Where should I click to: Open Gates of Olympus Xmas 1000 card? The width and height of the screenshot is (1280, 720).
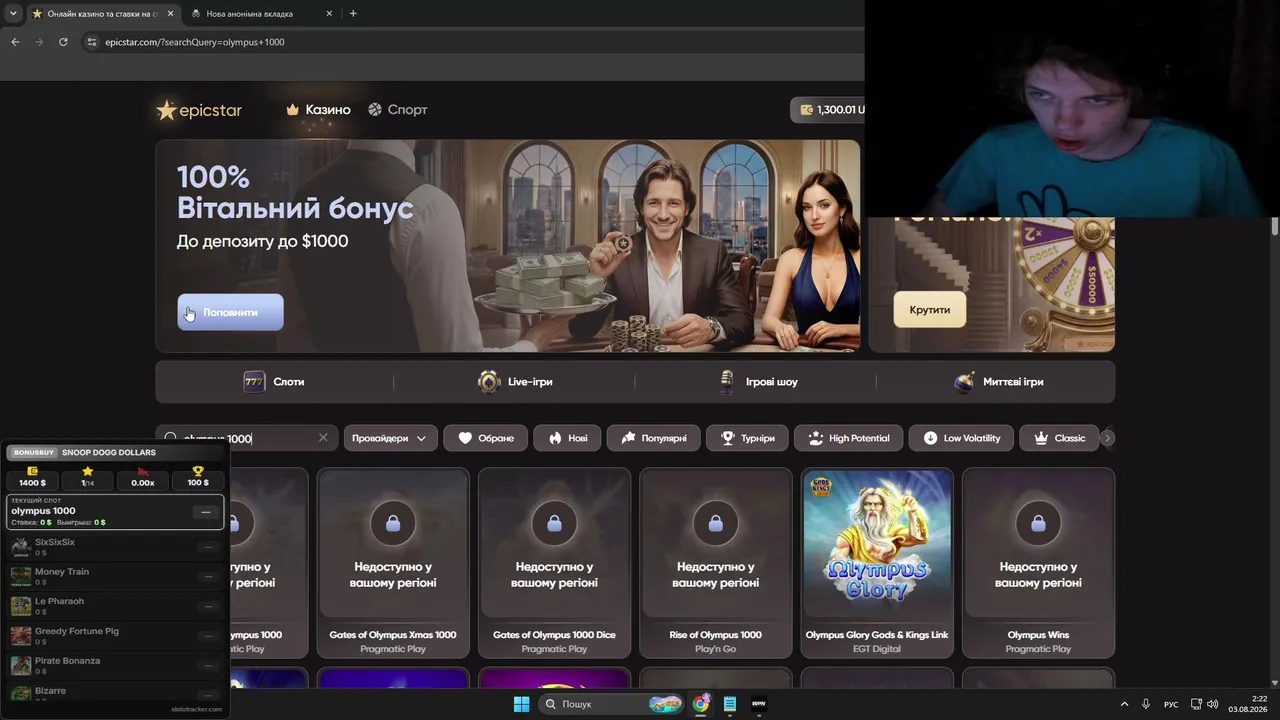click(x=393, y=563)
